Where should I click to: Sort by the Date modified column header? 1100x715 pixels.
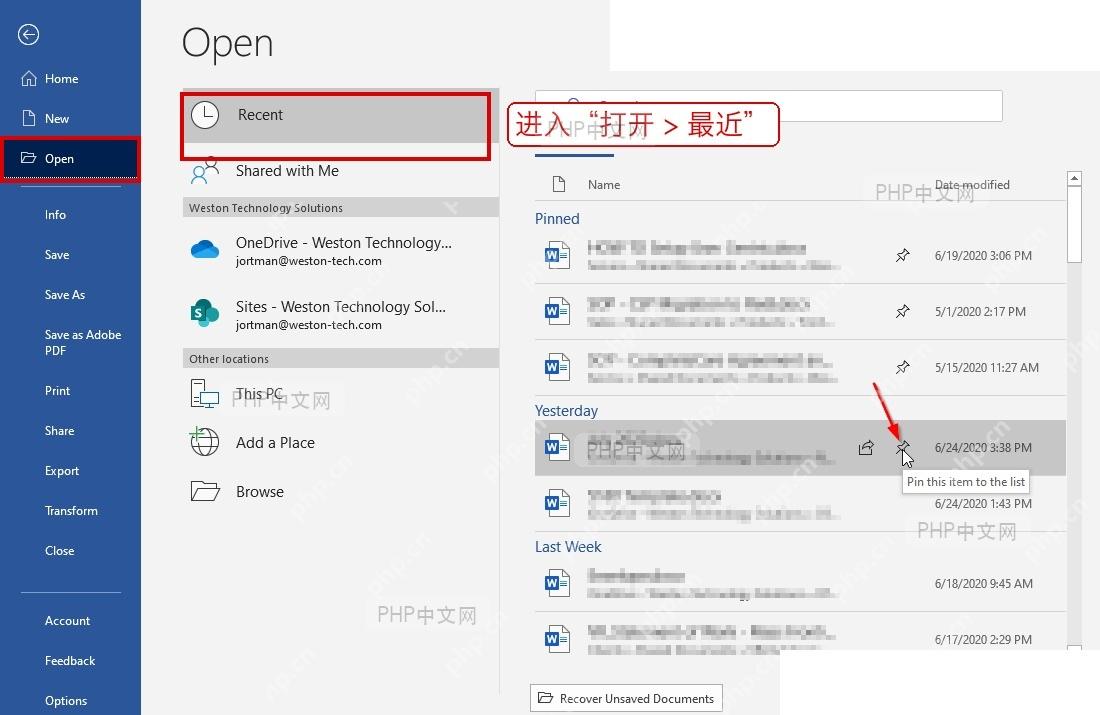972,185
